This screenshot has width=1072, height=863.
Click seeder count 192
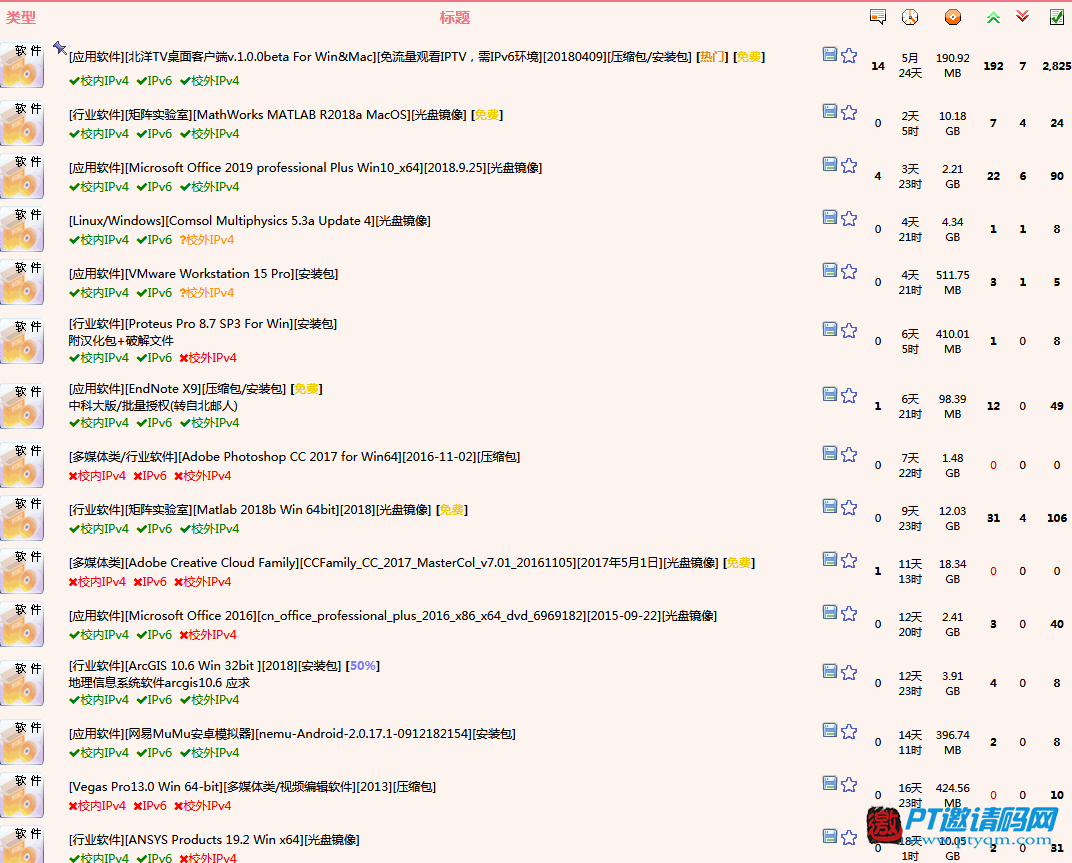993,66
